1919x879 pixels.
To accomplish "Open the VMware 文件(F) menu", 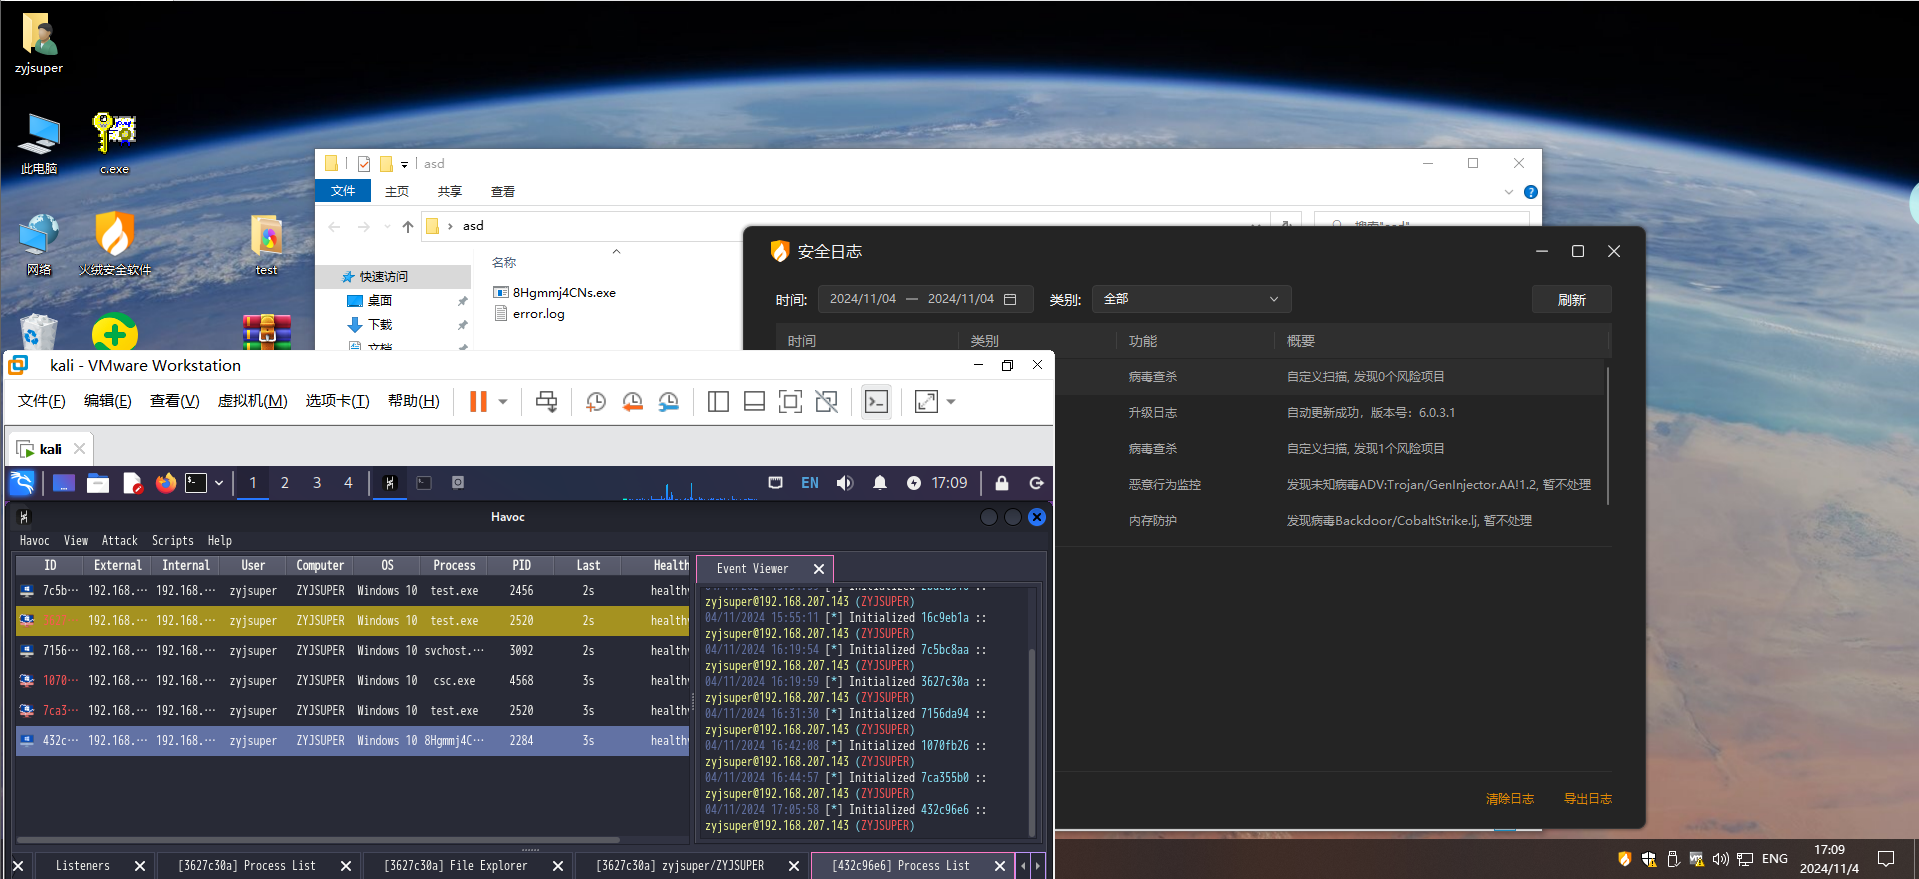I will pyautogui.click(x=41, y=401).
